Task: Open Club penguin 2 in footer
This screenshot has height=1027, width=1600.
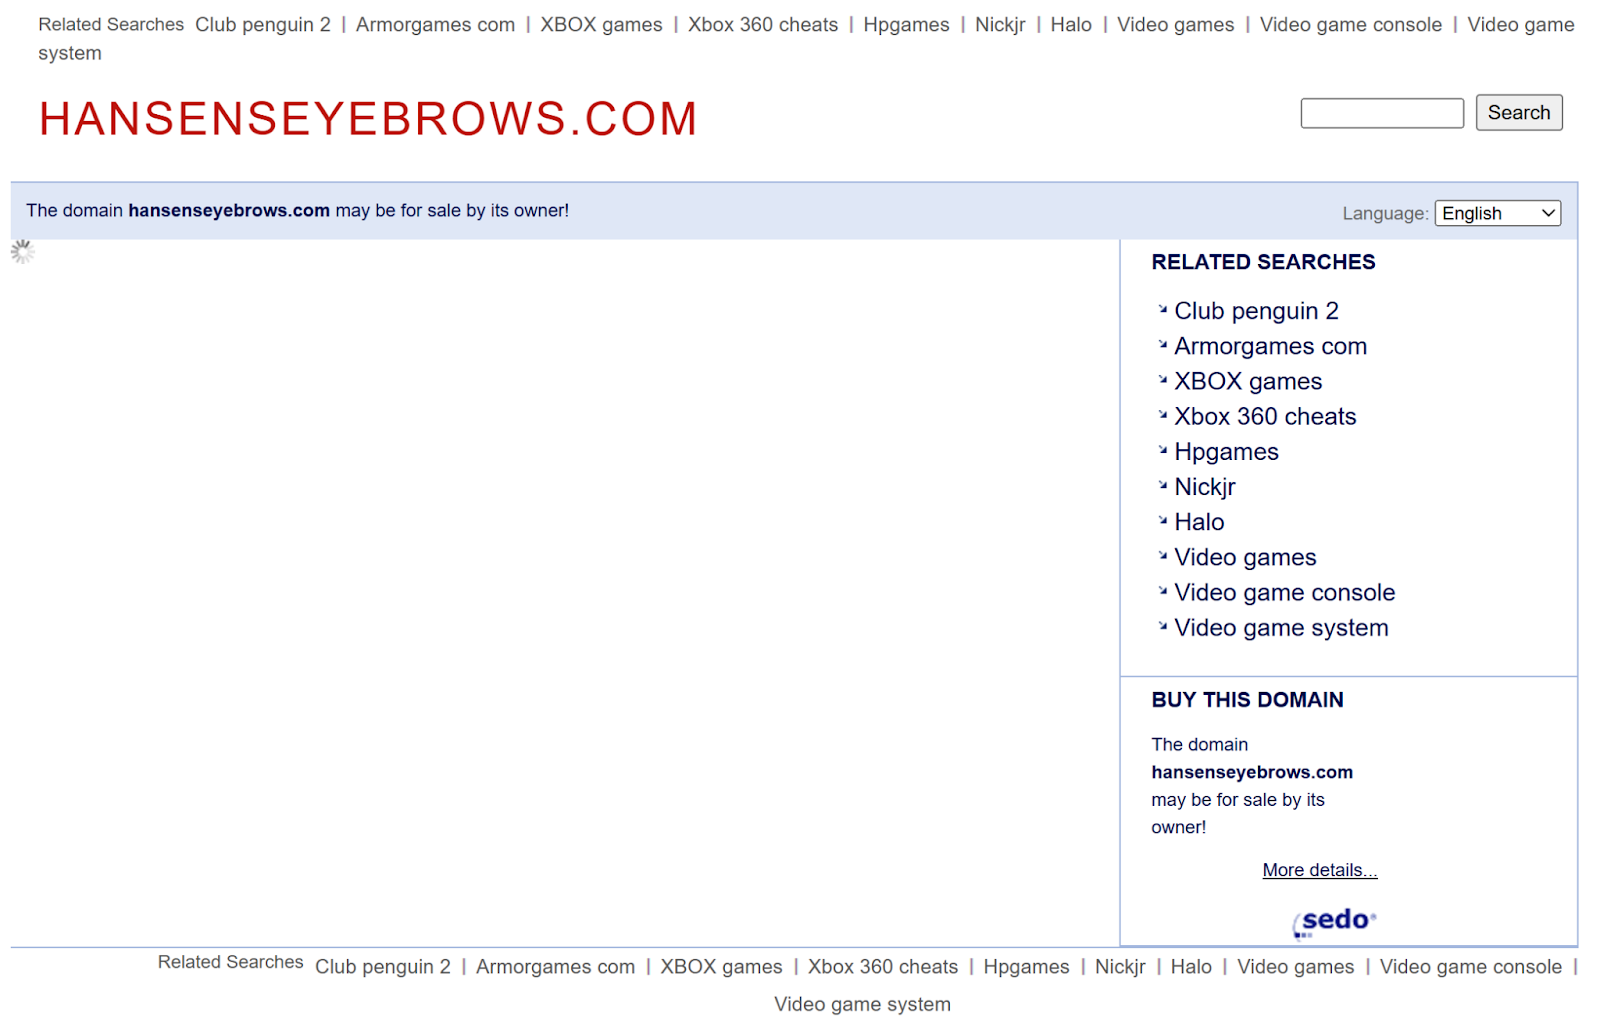Action: pos(382,967)
